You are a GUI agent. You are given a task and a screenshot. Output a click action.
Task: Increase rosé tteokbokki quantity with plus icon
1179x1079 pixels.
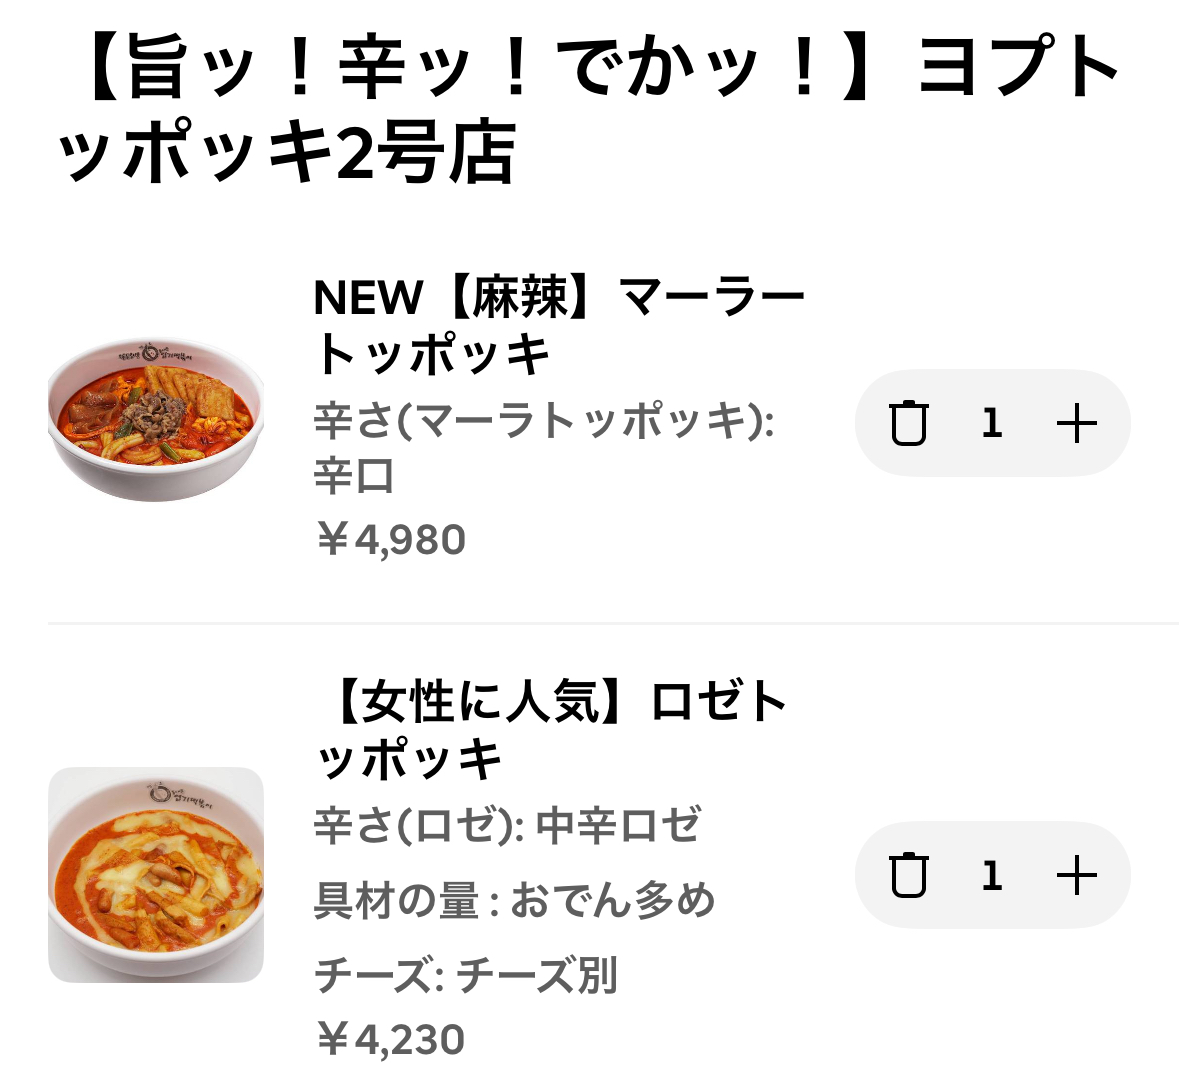pos(1078,875)
